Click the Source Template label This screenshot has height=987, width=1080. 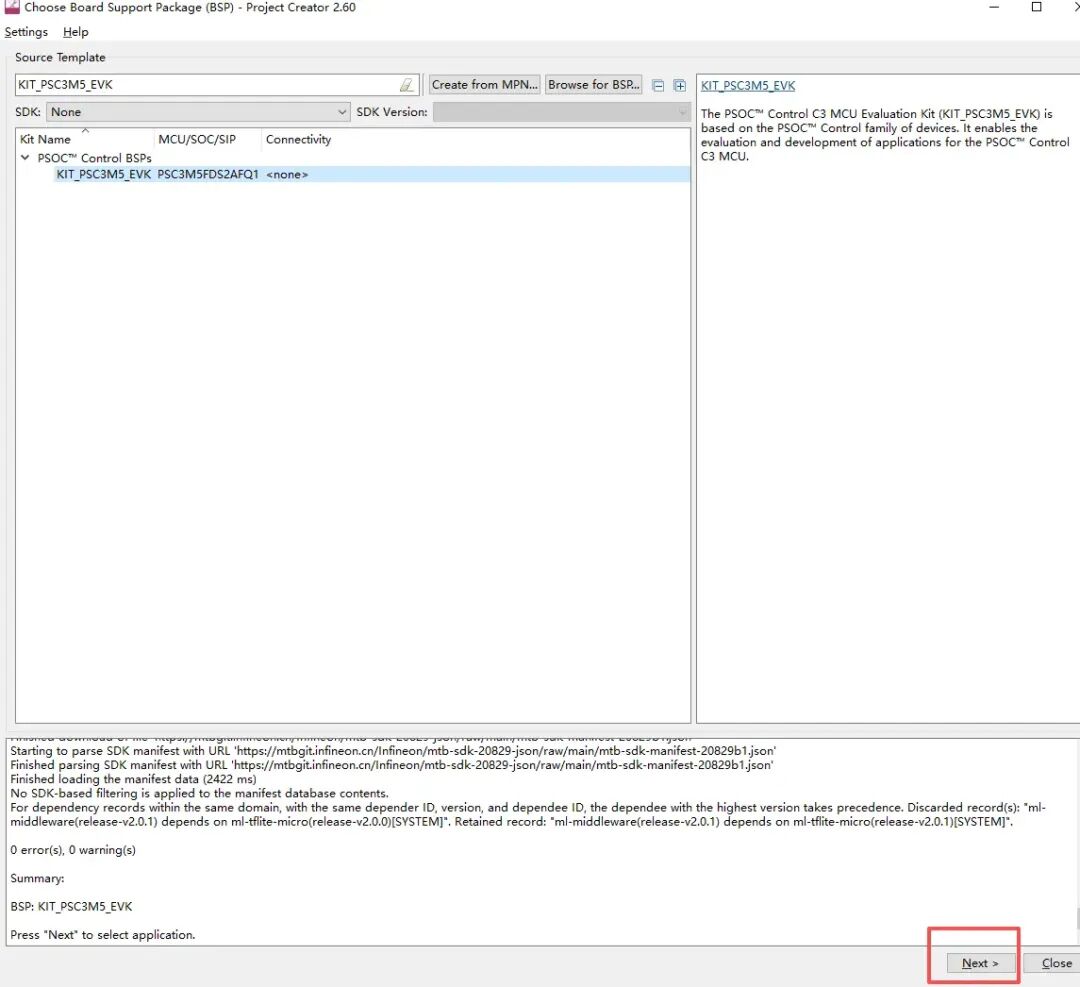pyautogui.click(x=60, y=57)
